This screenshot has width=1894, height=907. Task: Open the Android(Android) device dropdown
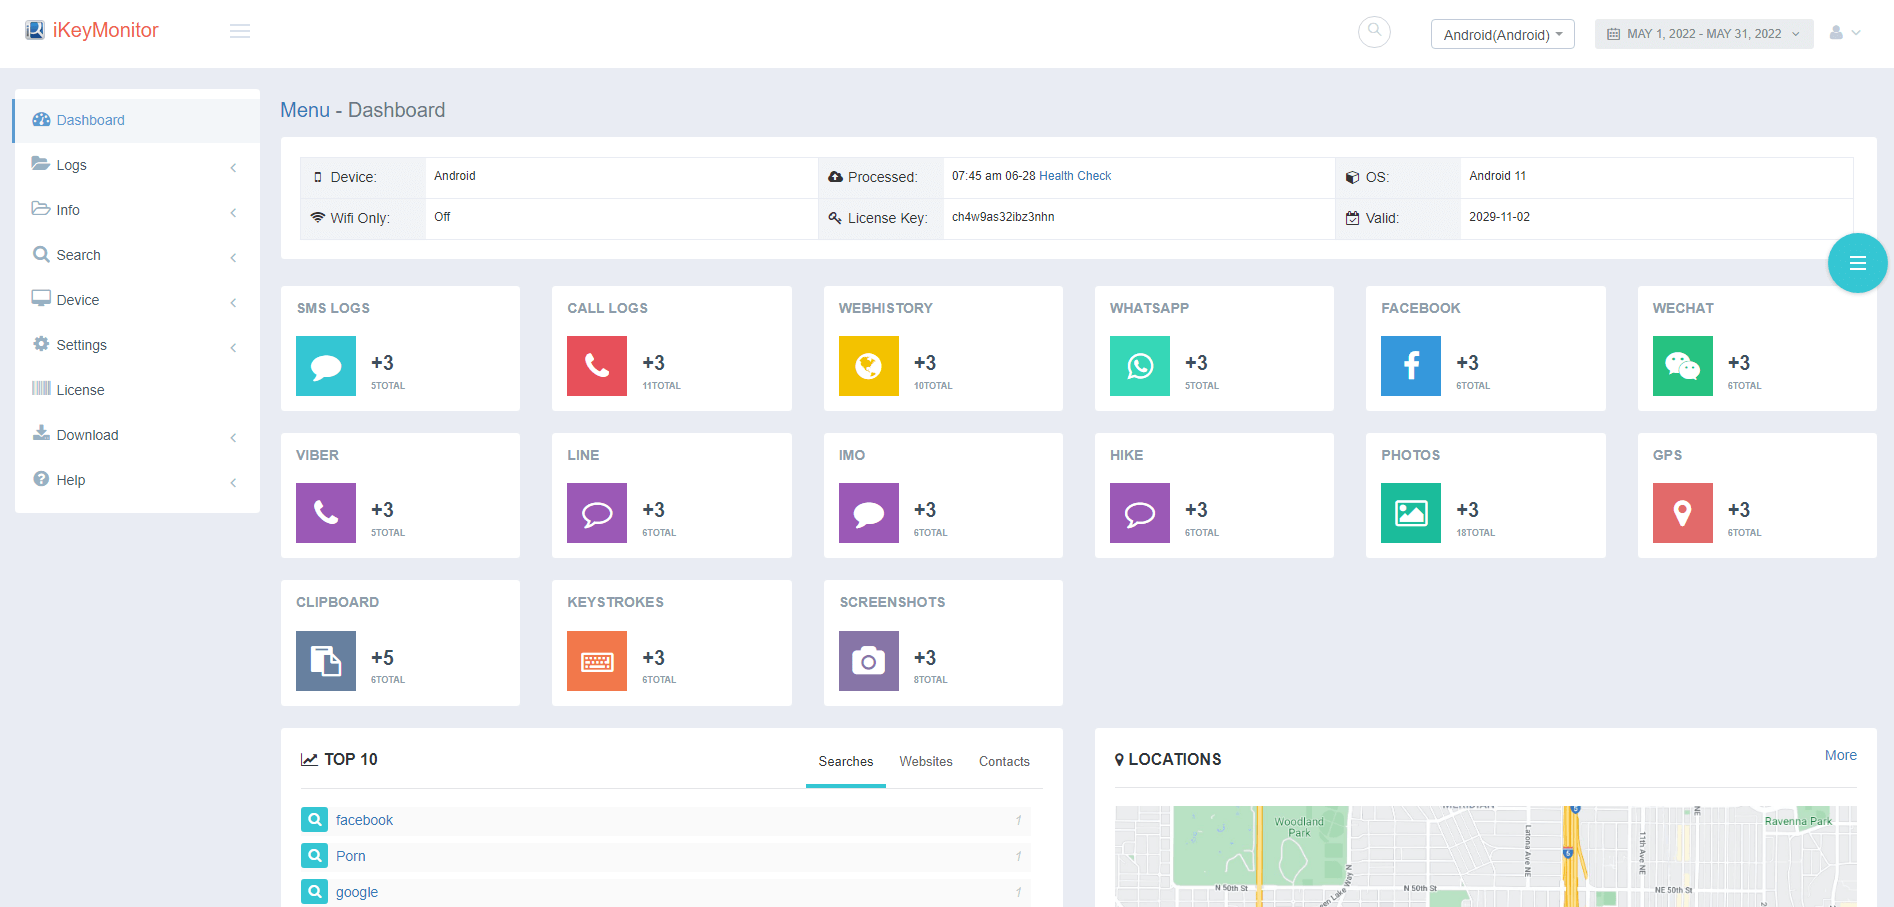pos(1502,34)
